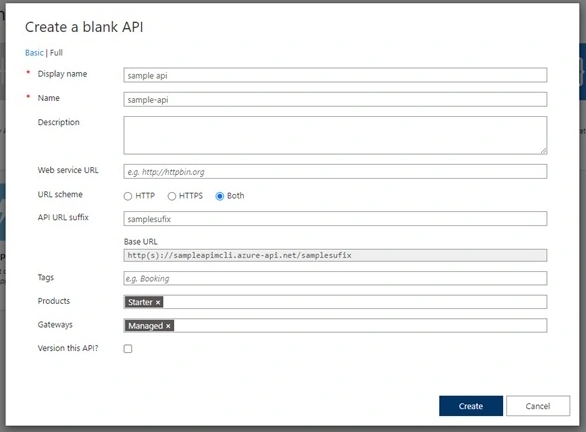Click the API URL suffix label
586x432 pixels.
click(63, 217)
